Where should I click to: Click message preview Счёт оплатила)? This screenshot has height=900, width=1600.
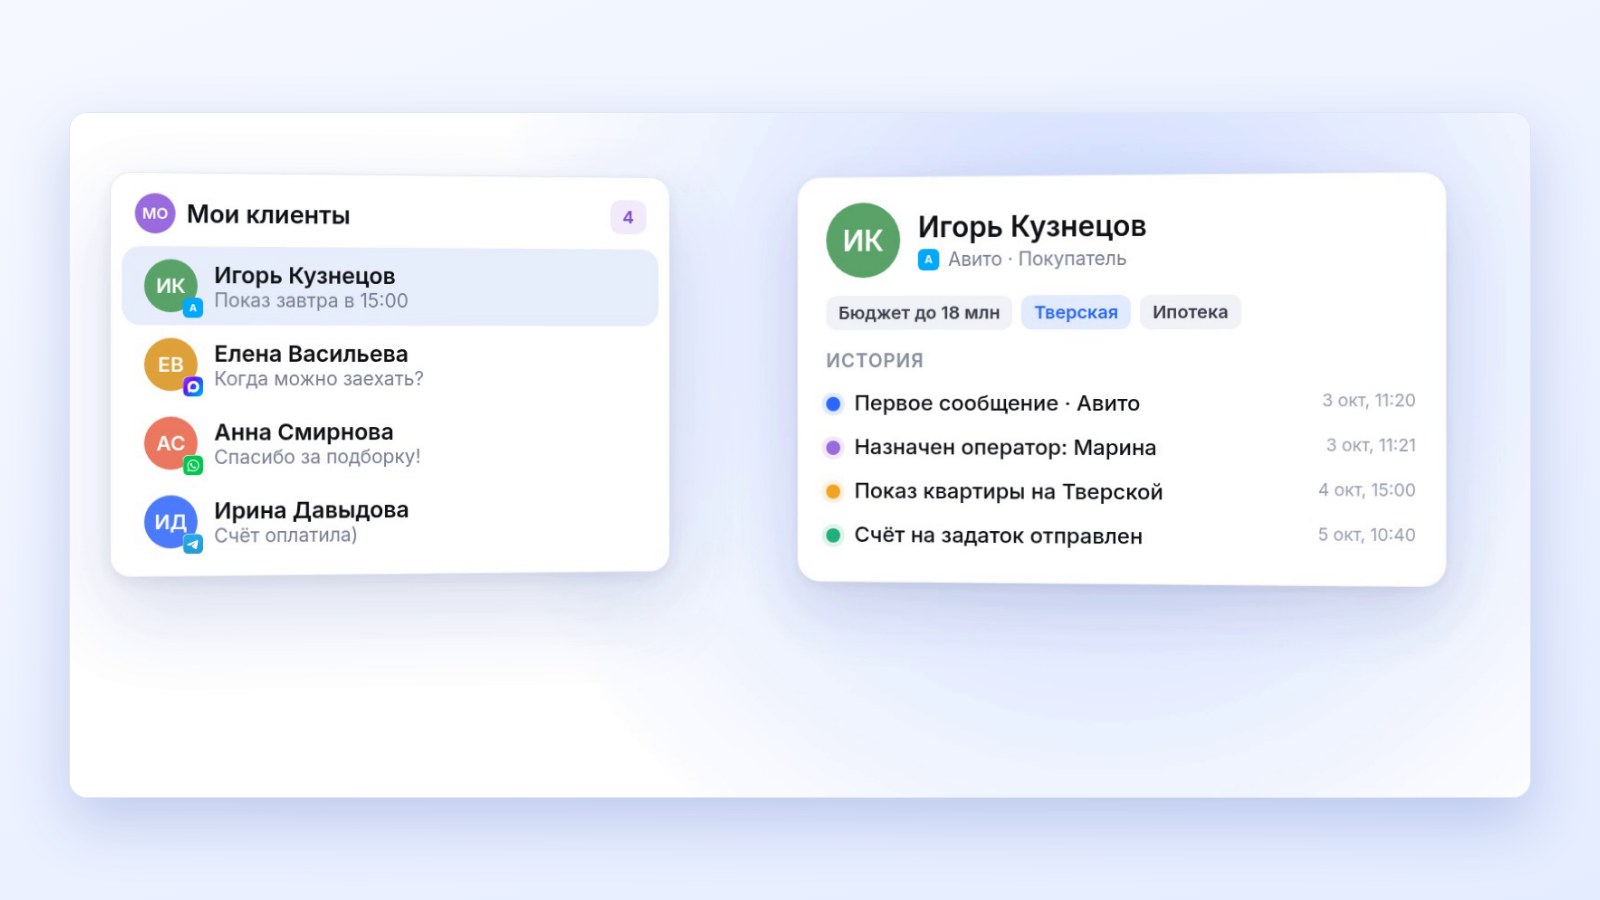pos(285,535)
